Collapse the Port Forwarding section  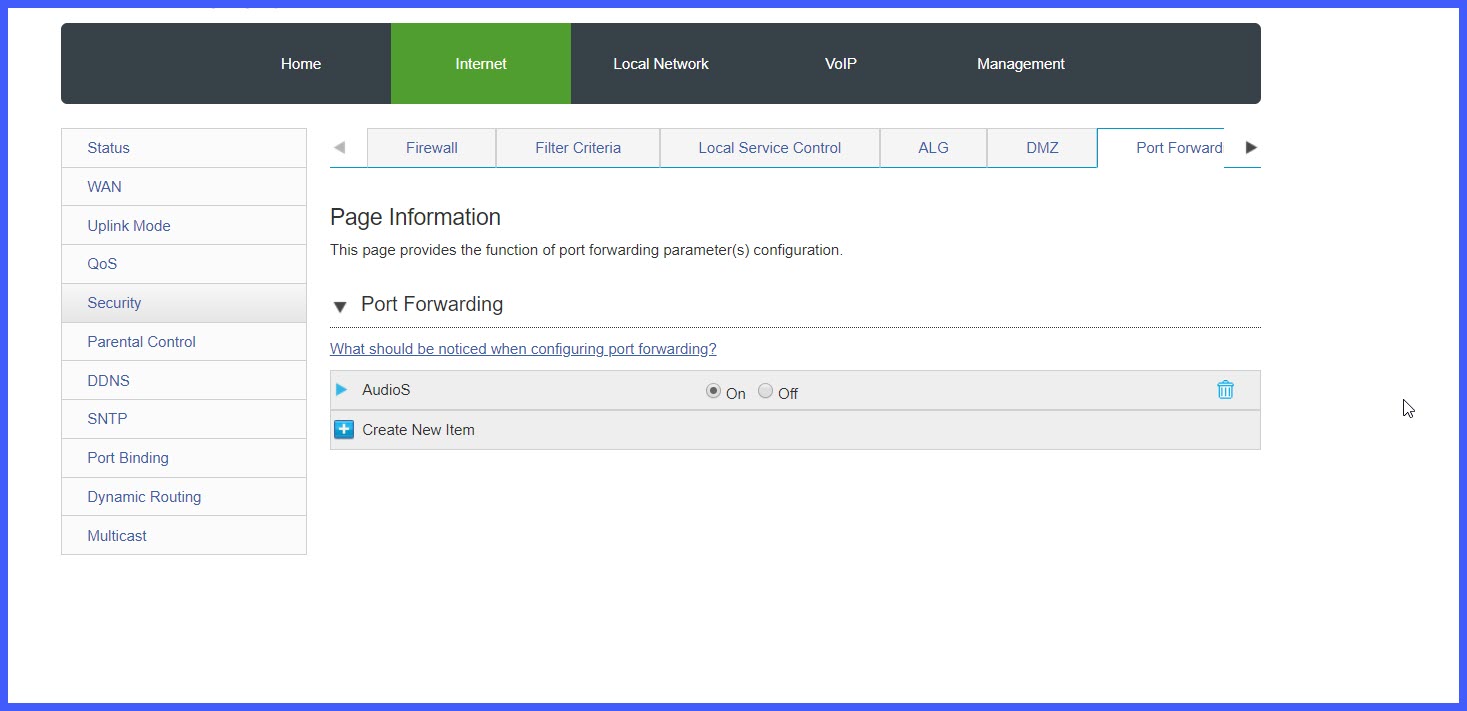[x=340, y=307]
